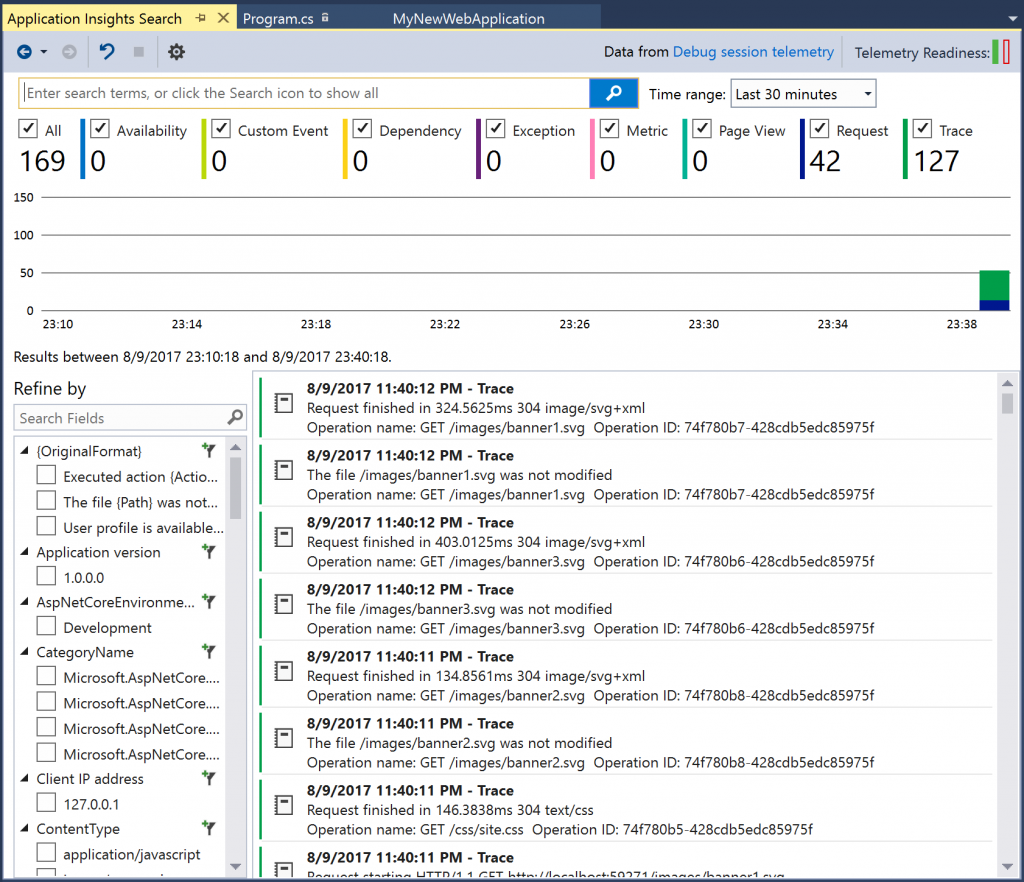Click trace icon of 403.0125ms request entry
This screenshot has height=882, width=1024.
point(283,537)
